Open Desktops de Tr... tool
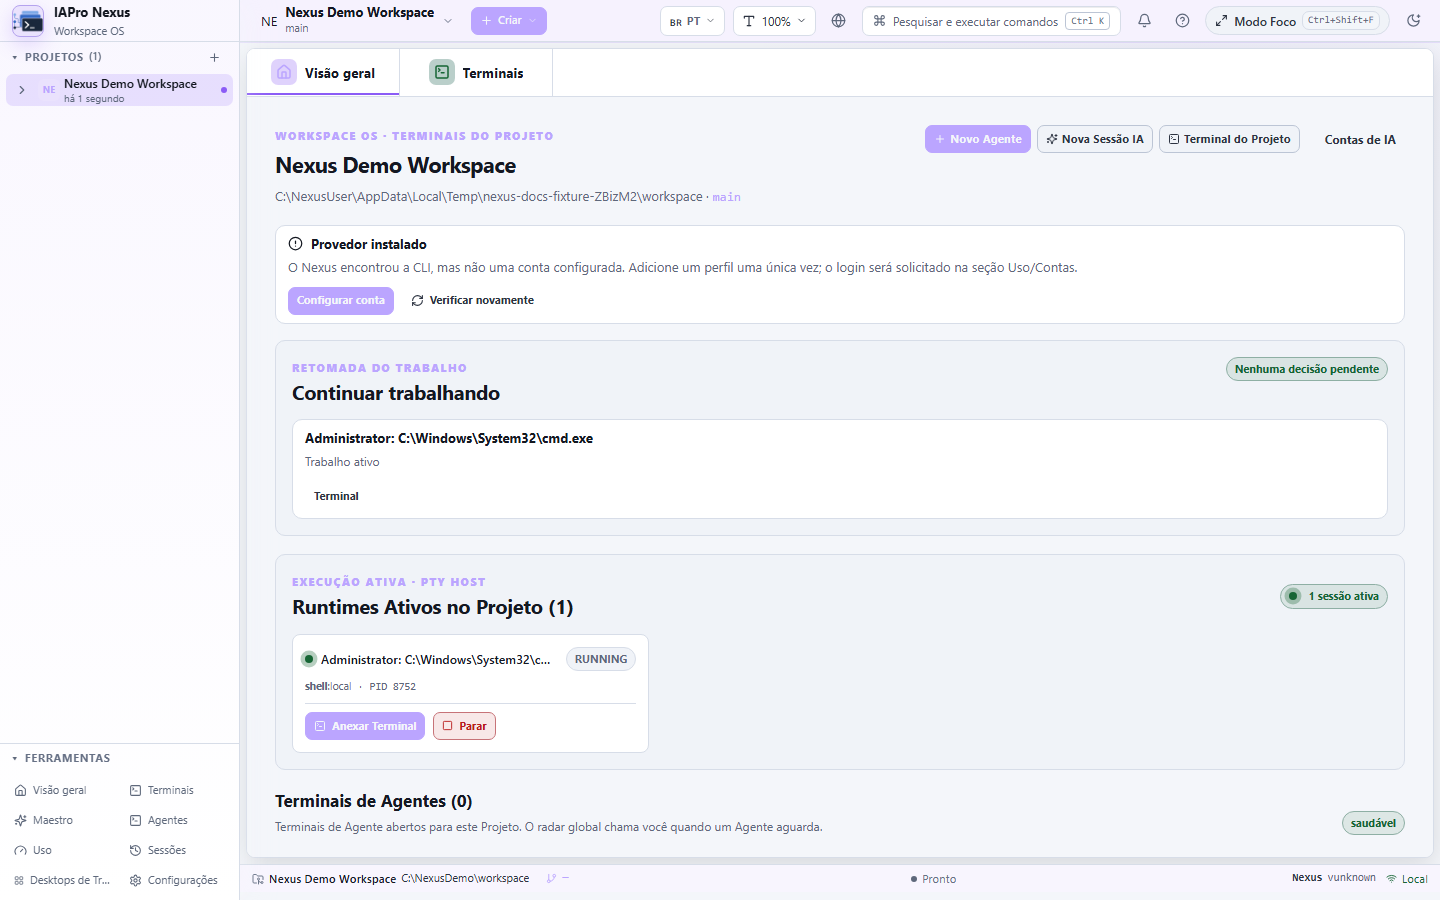The width and height of the screenshot is (1440, 900). (x=62, y=880)
